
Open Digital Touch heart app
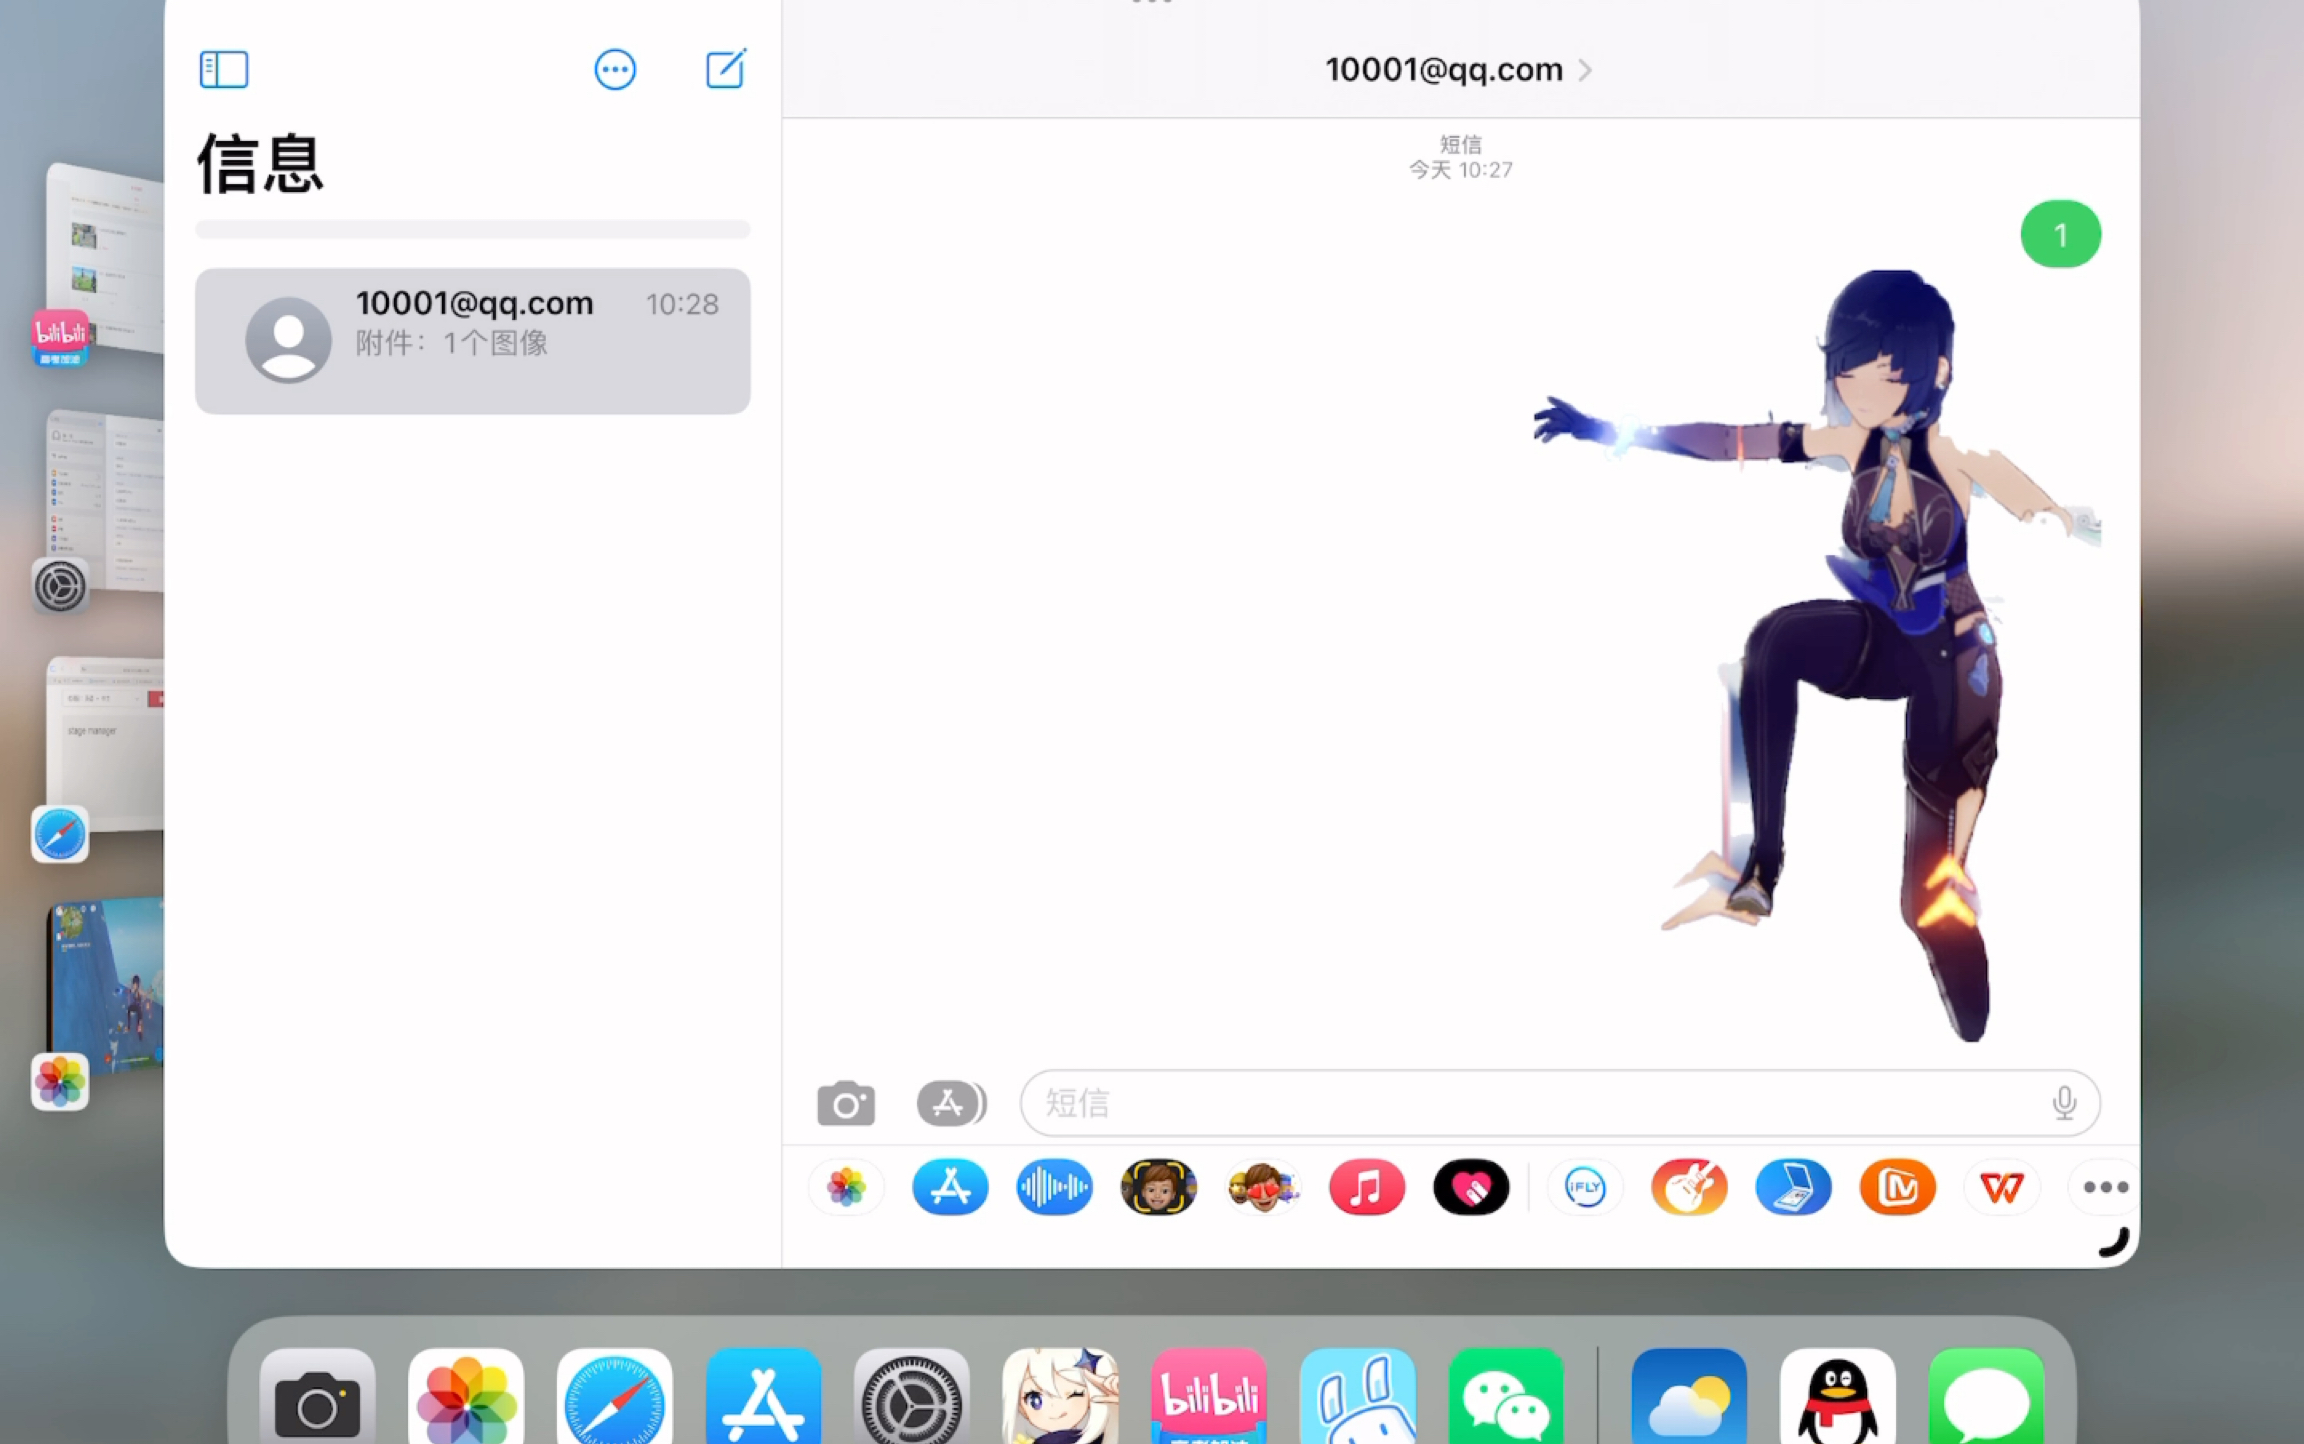(1470, 1187)
